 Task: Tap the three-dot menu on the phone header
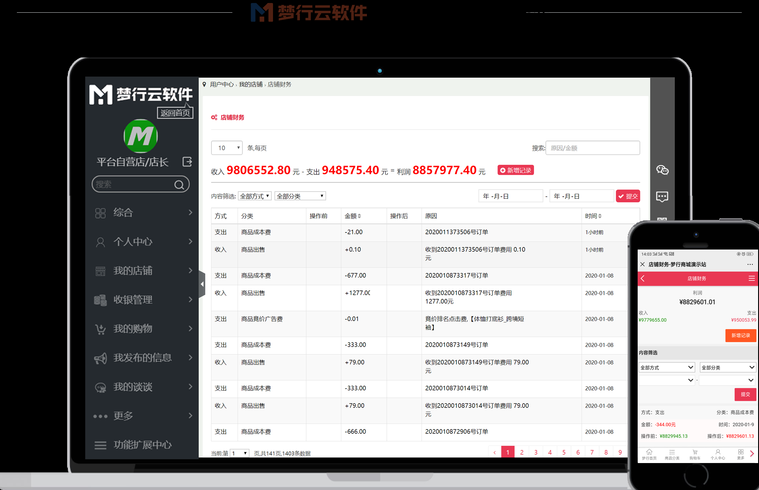click(750, 264)
